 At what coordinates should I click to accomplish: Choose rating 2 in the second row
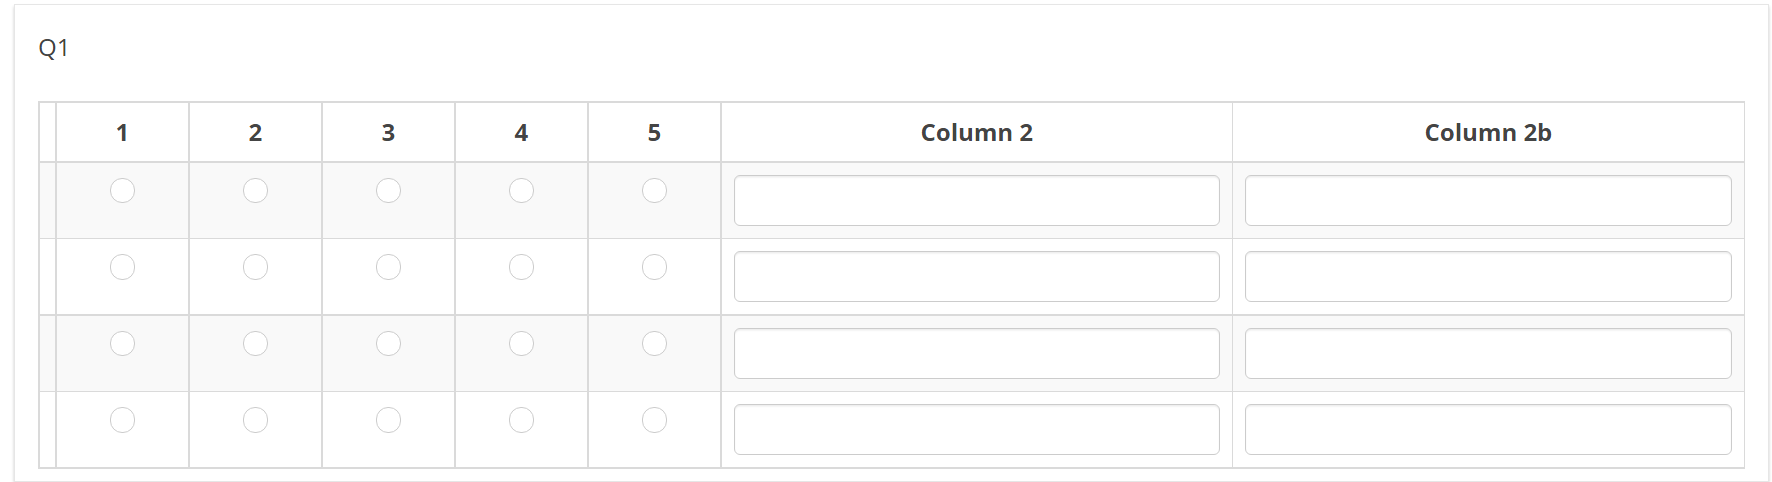pyautogui.click(x=255, y=267)
